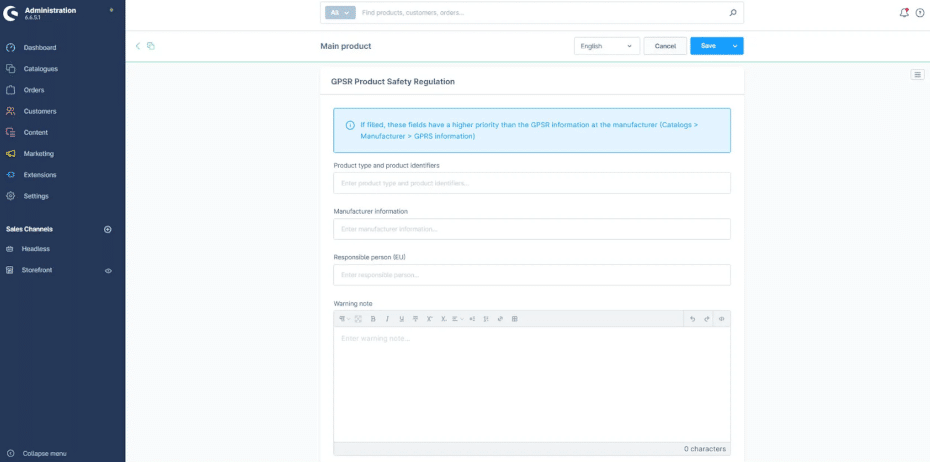Open the Dashboard section
The width and height of the screenshot is (930, 462).
click(40, 47)
